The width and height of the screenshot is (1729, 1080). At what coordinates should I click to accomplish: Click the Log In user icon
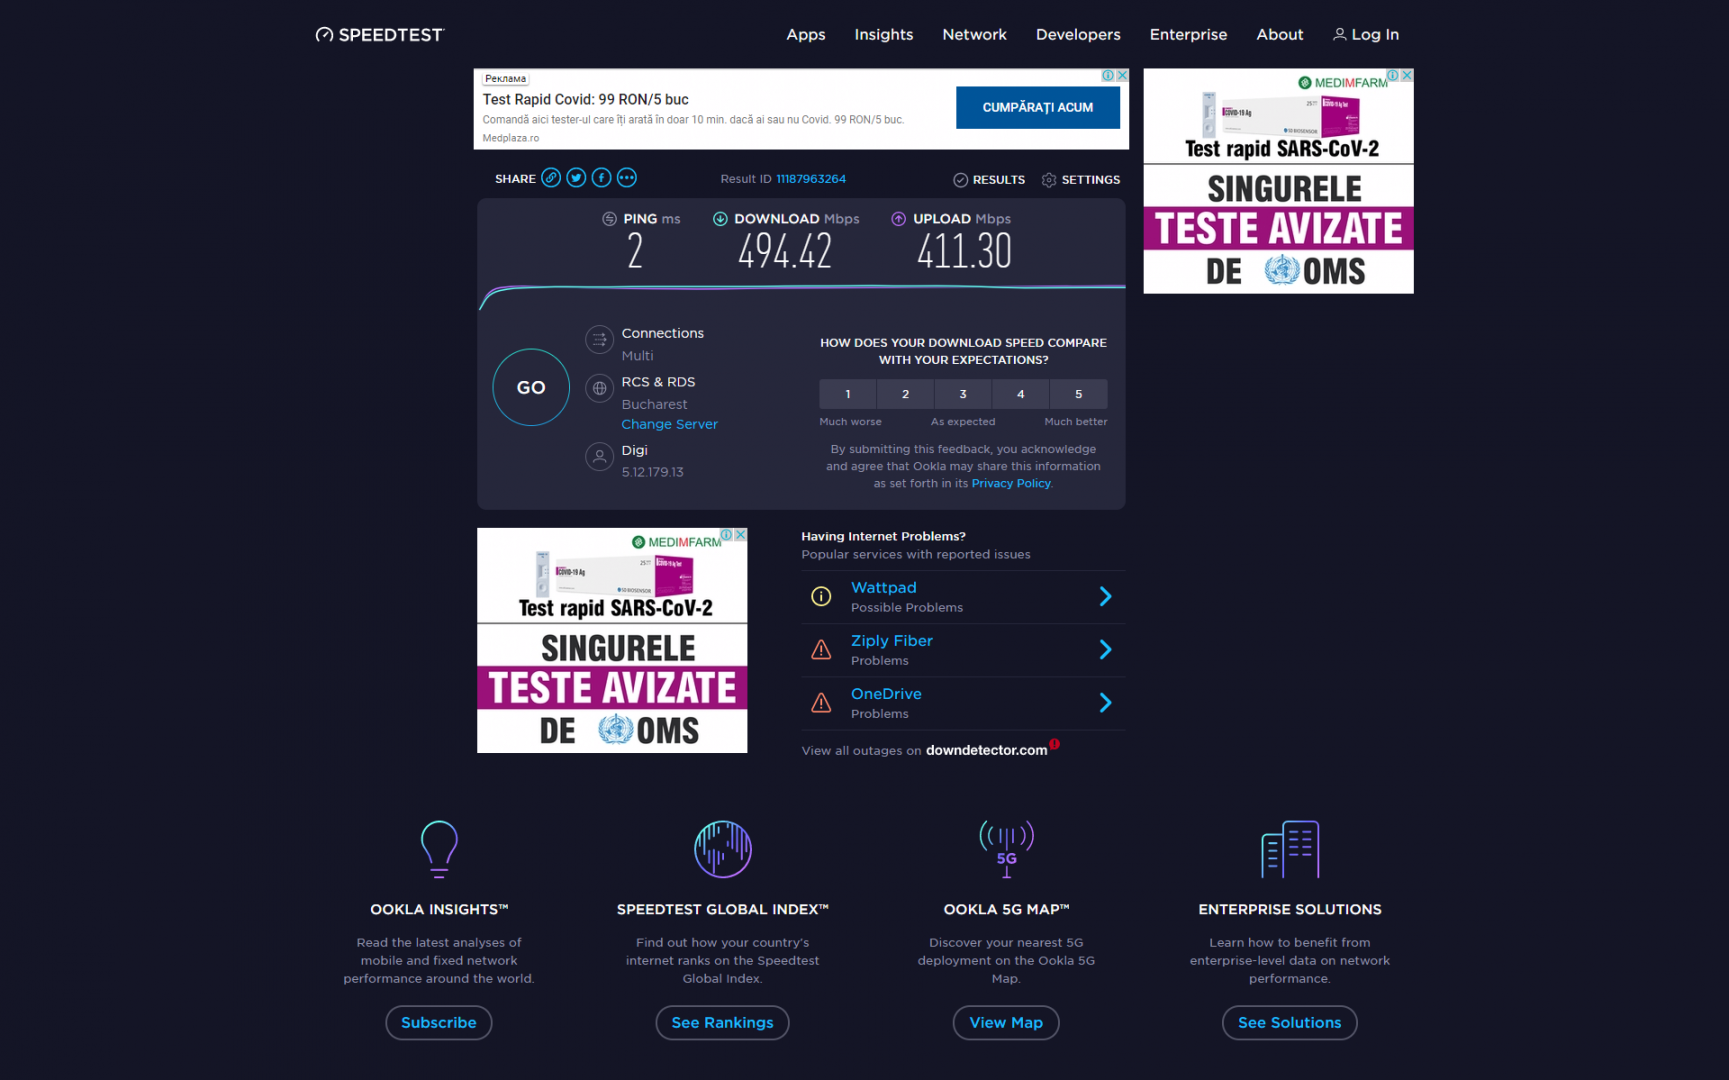click(x=1339, y=35)
